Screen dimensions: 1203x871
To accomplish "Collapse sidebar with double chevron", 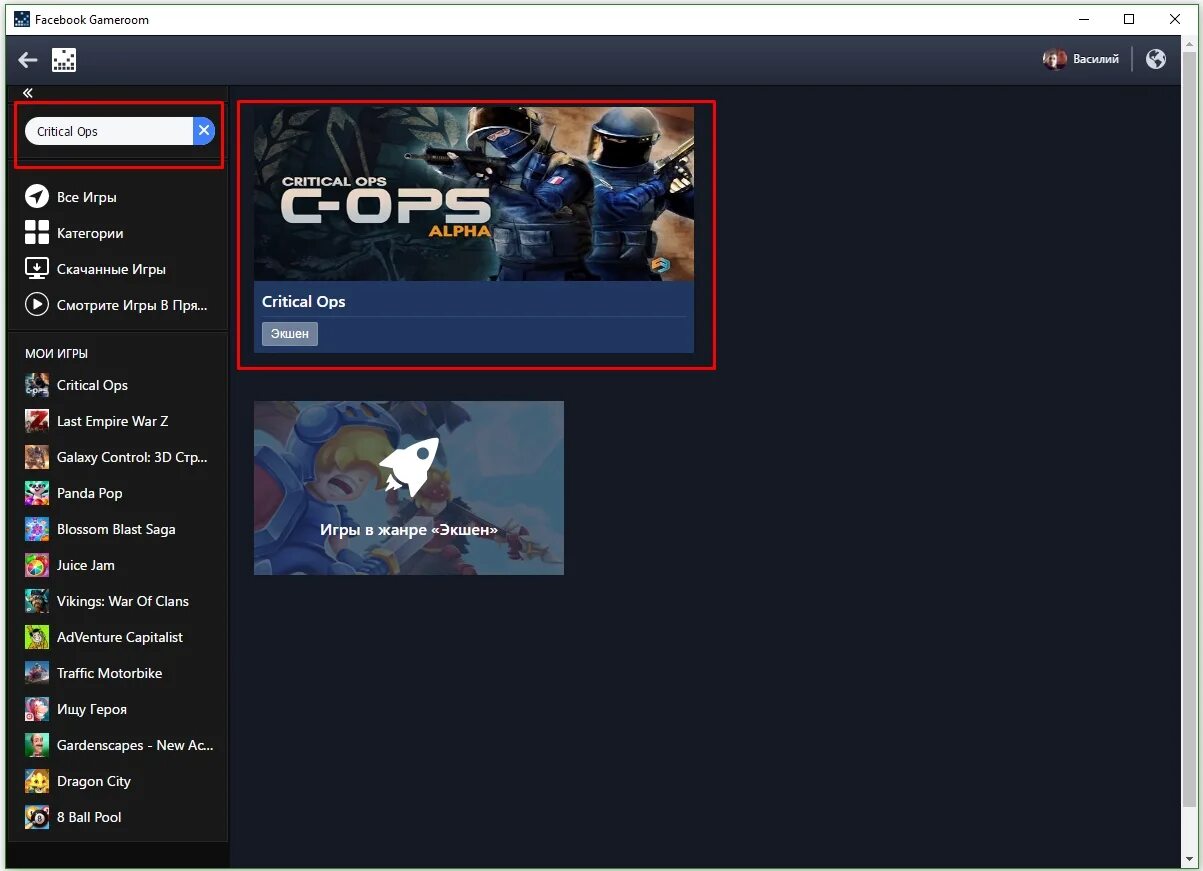I will click(28, 92).
